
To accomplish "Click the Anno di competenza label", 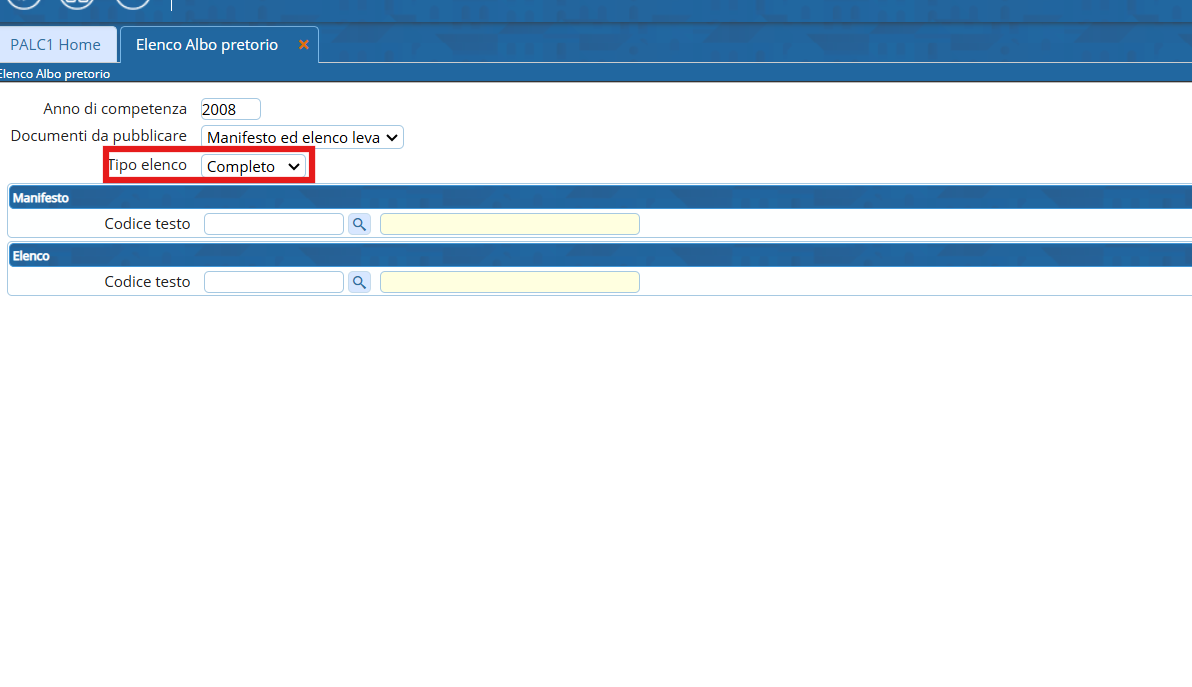I will (115, 108).
